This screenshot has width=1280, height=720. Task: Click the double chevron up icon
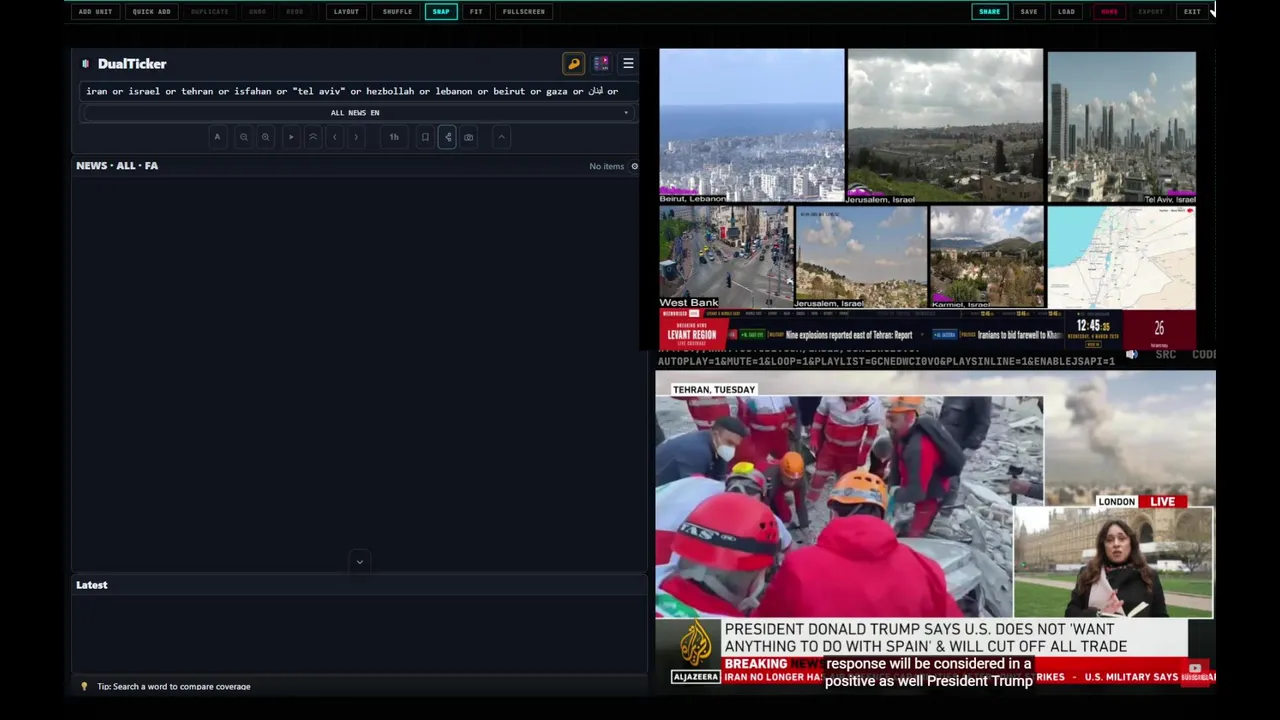[x=313, y=137]
